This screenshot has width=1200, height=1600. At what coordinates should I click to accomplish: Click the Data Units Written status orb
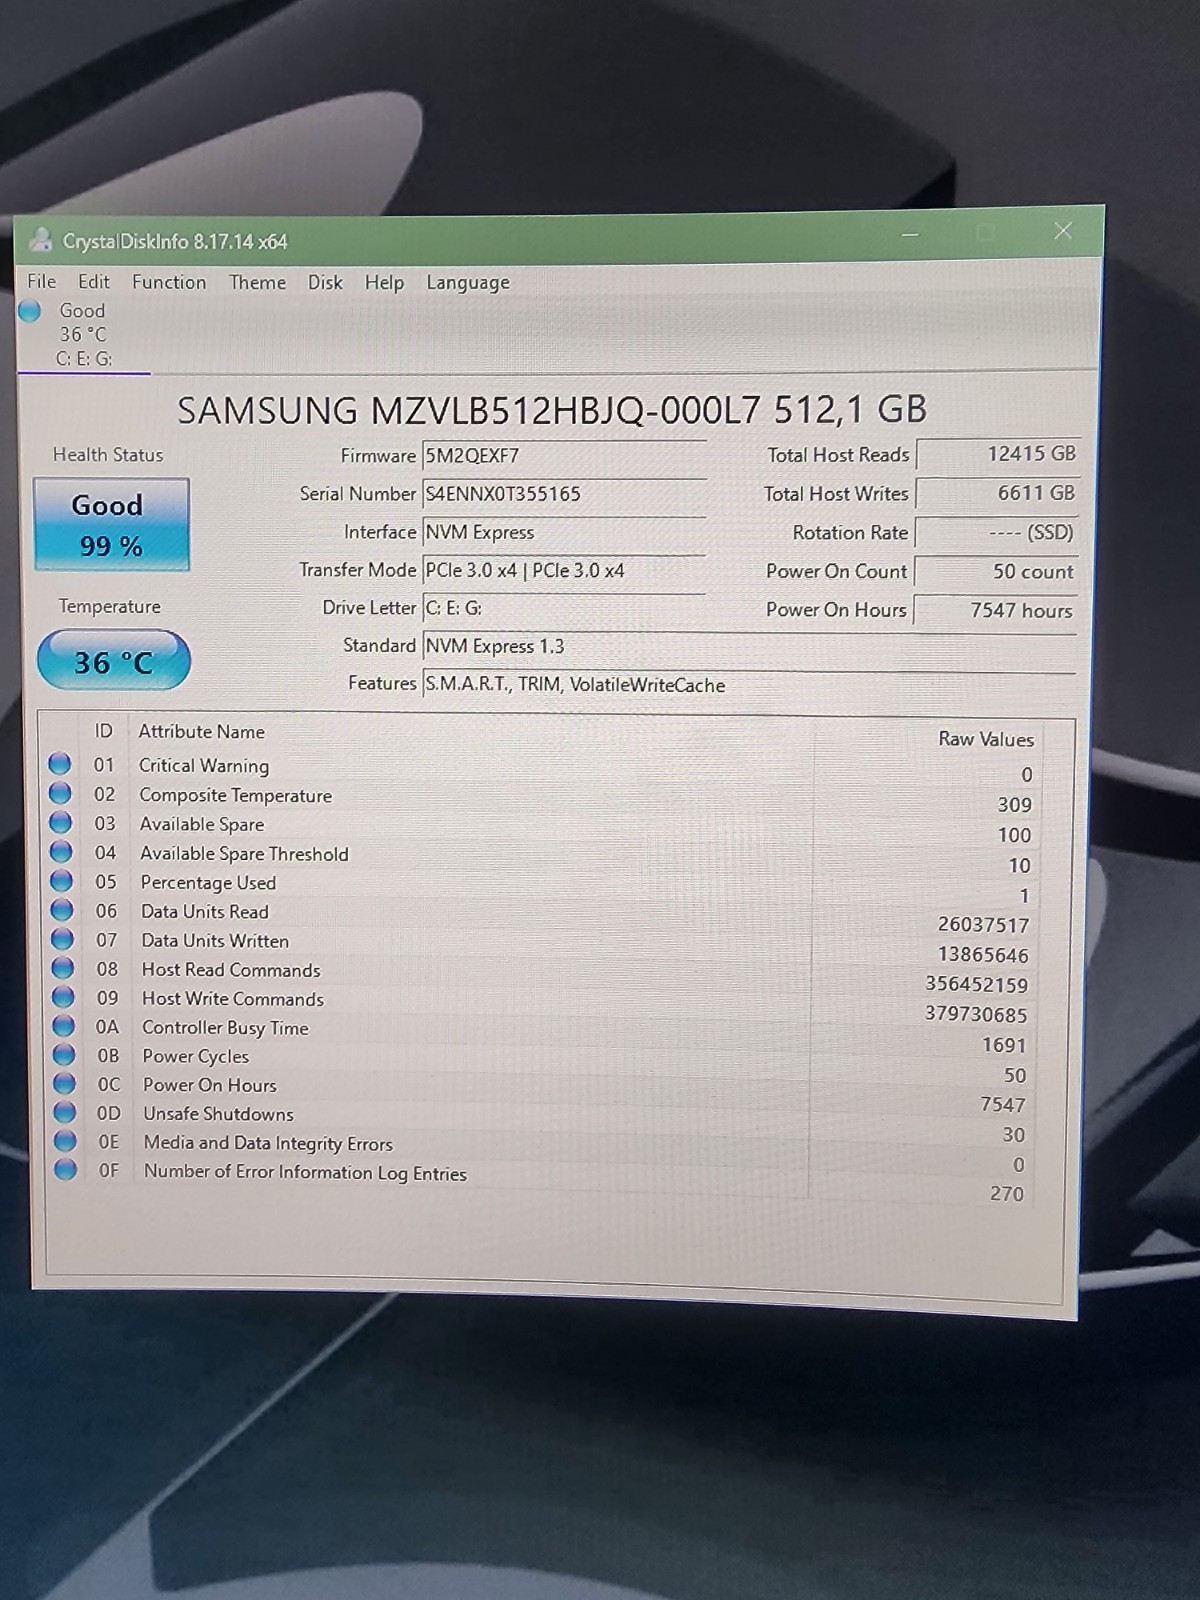(62, 939)
